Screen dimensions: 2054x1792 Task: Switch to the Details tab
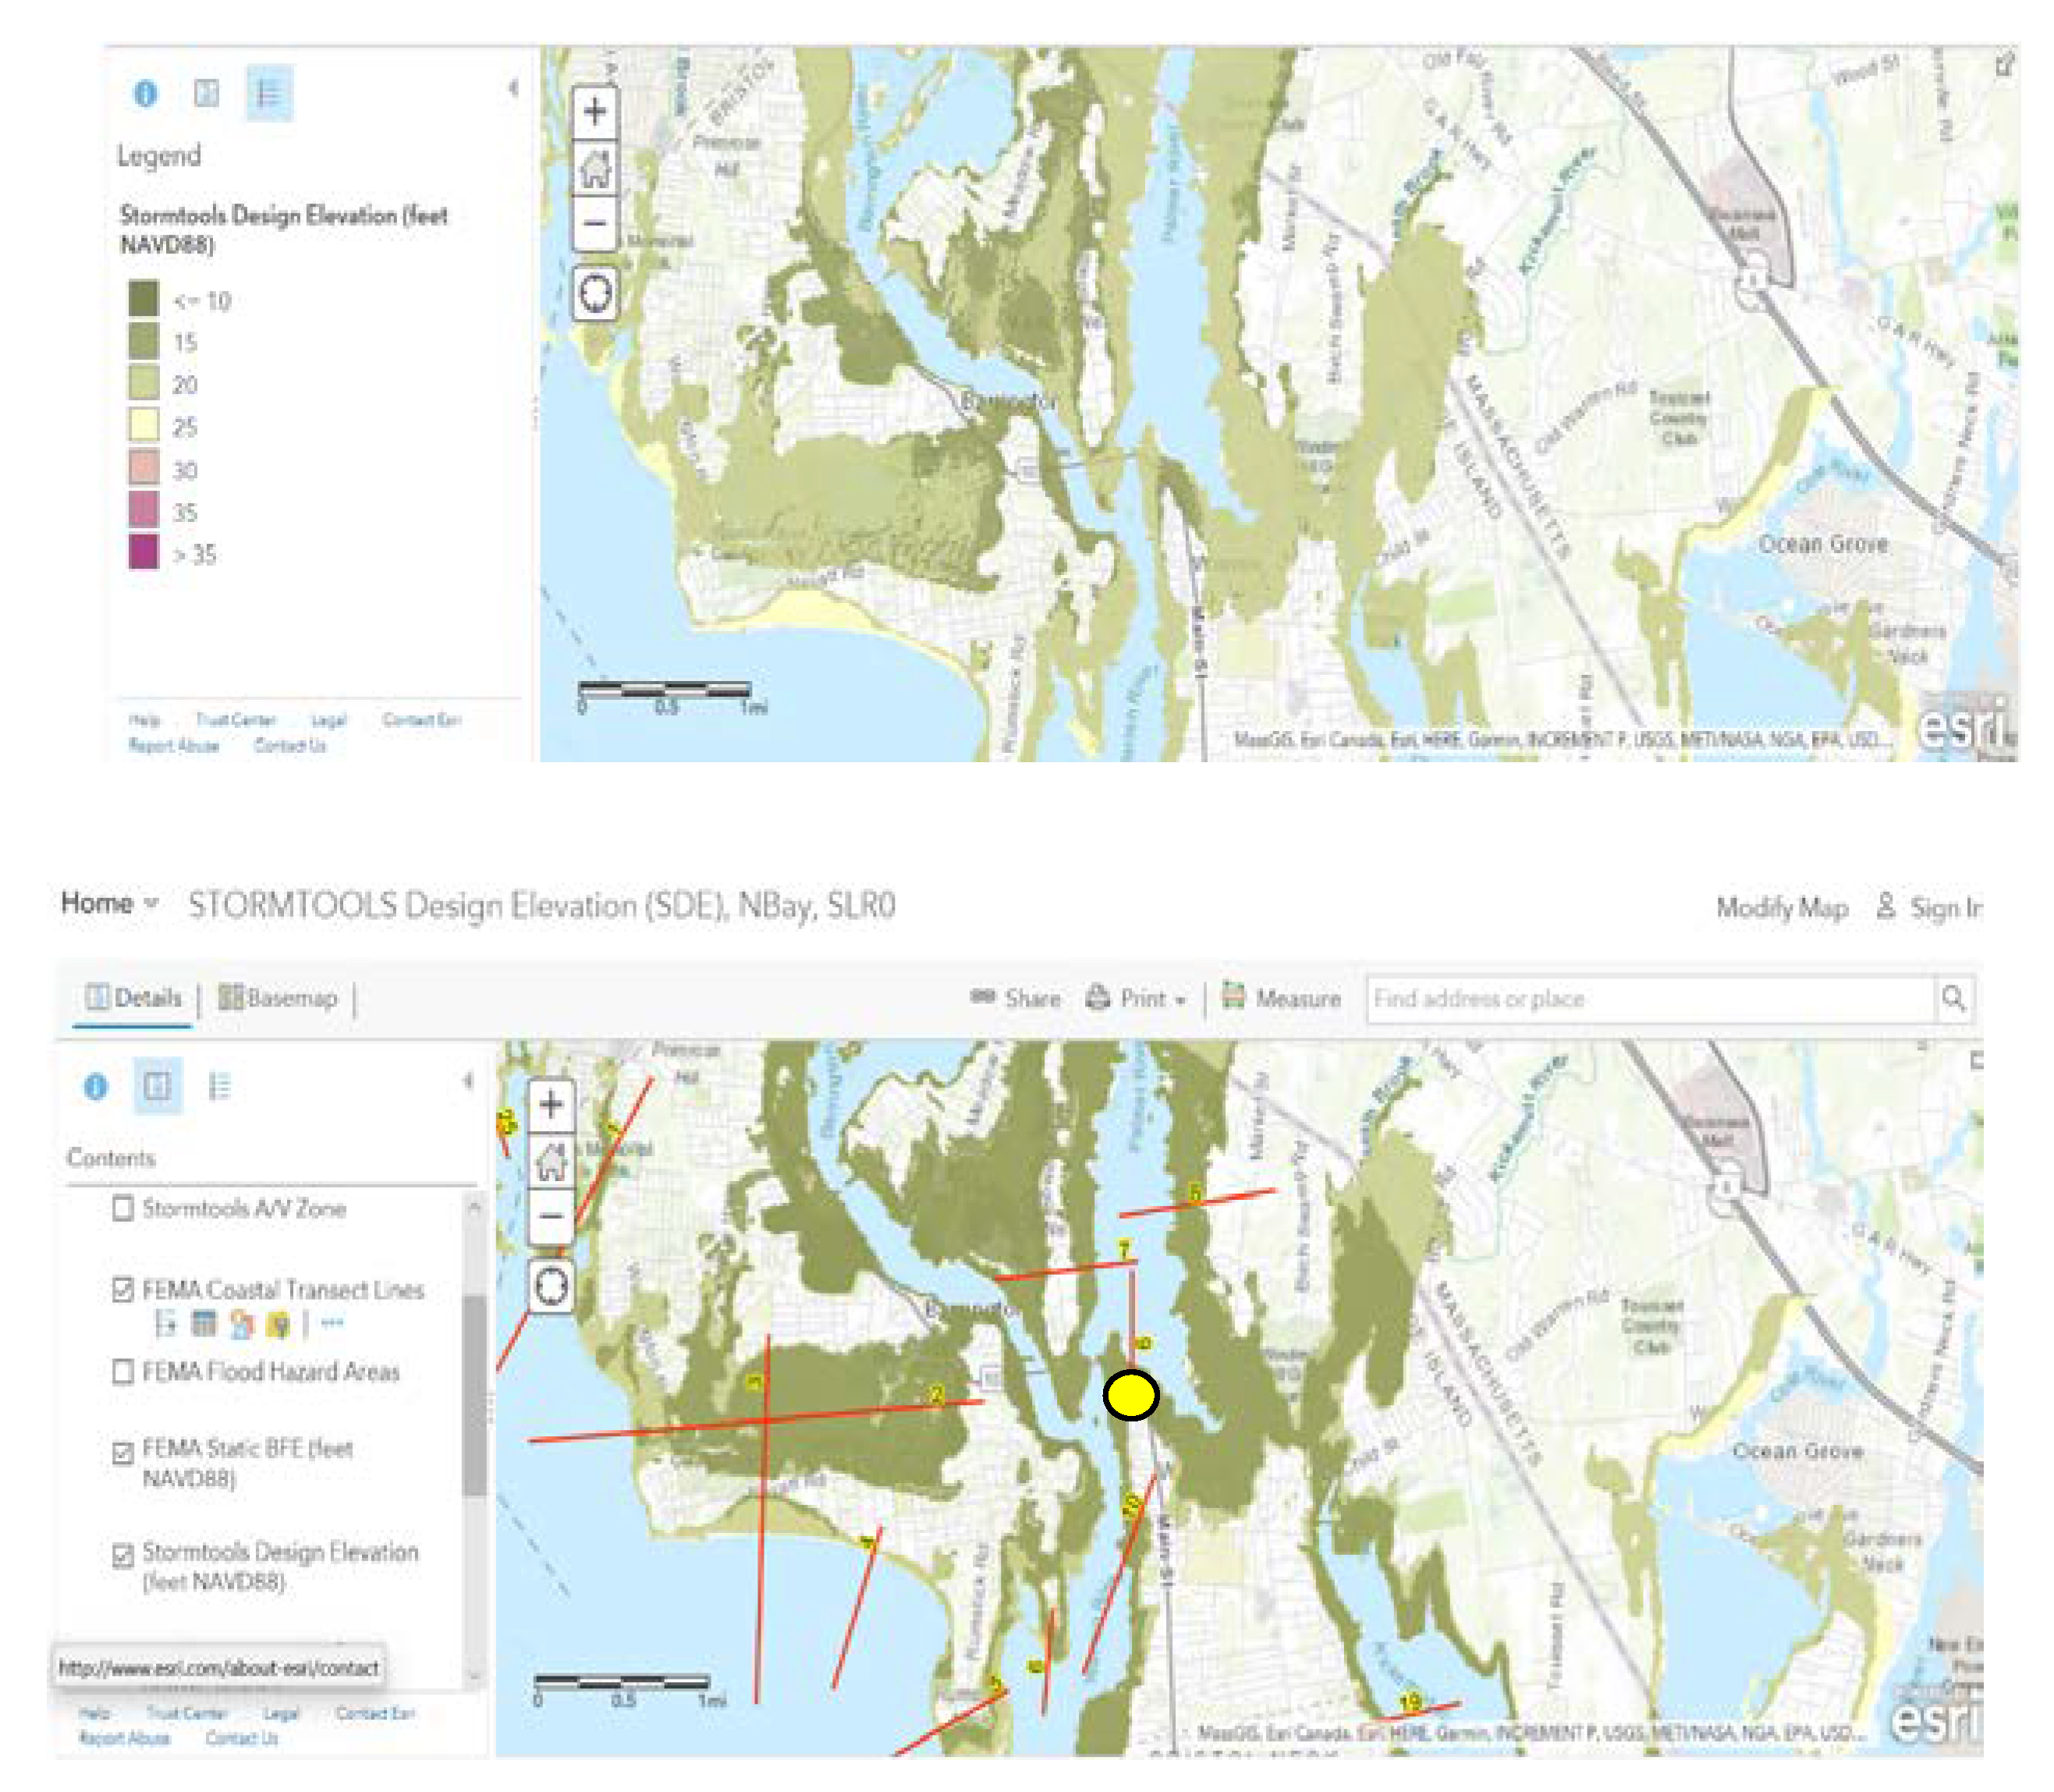134,998
